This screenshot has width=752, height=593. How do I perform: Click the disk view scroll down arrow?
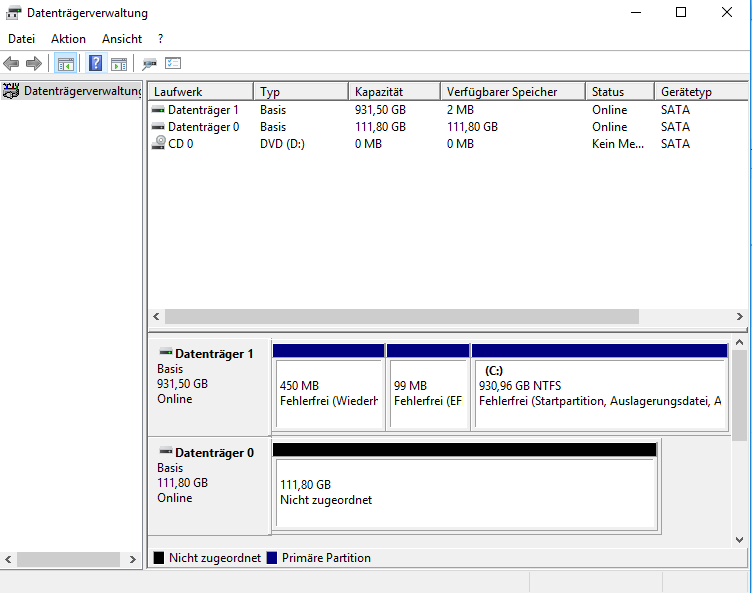click(740, 540)
